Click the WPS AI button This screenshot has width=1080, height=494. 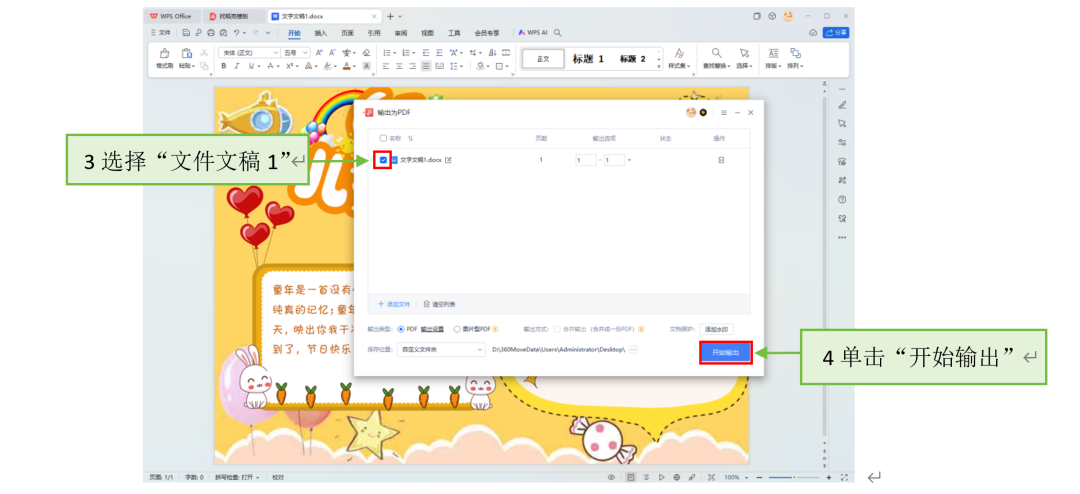click(x=533, y=32)
